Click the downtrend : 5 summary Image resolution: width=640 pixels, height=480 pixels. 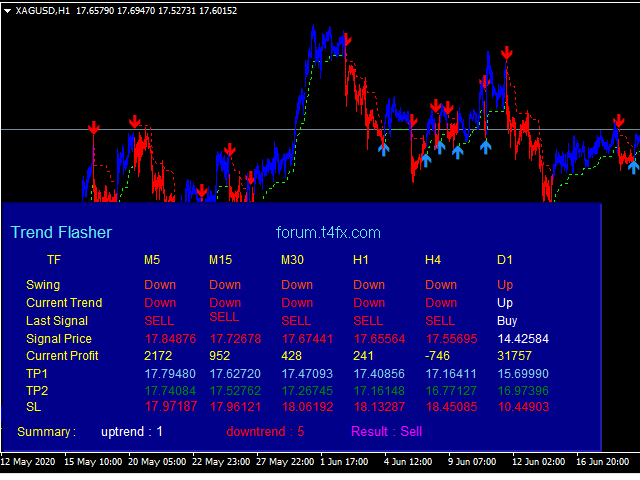[265, 432]
